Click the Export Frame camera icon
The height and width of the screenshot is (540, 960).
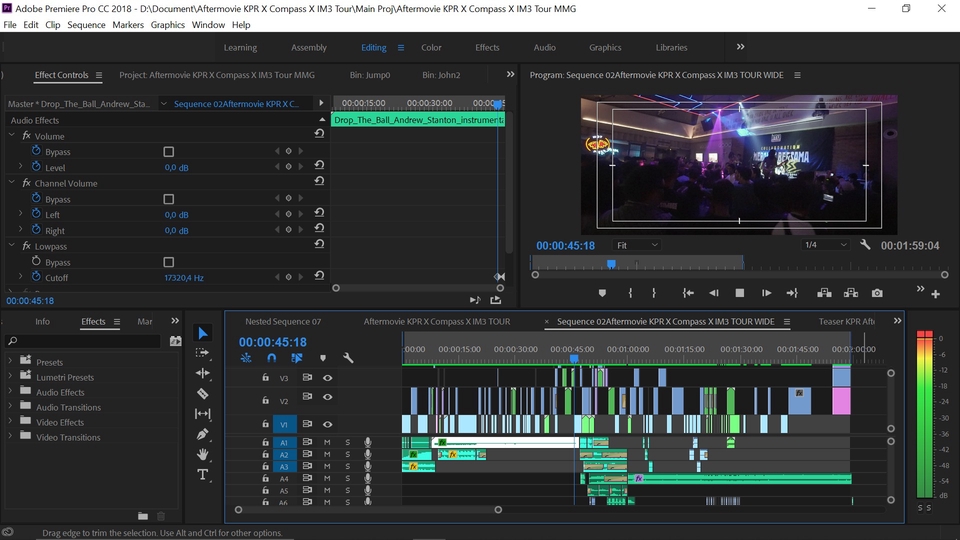point(877,293)
